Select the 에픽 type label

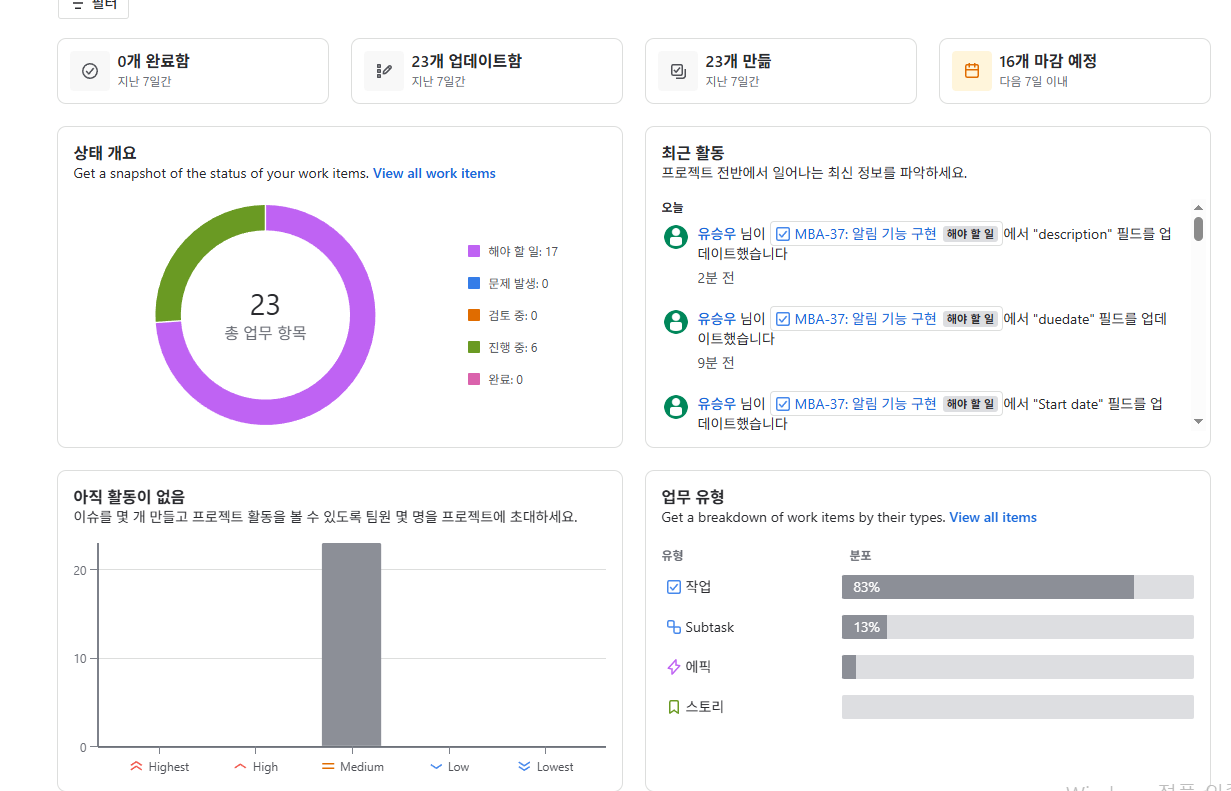(698, 667)
